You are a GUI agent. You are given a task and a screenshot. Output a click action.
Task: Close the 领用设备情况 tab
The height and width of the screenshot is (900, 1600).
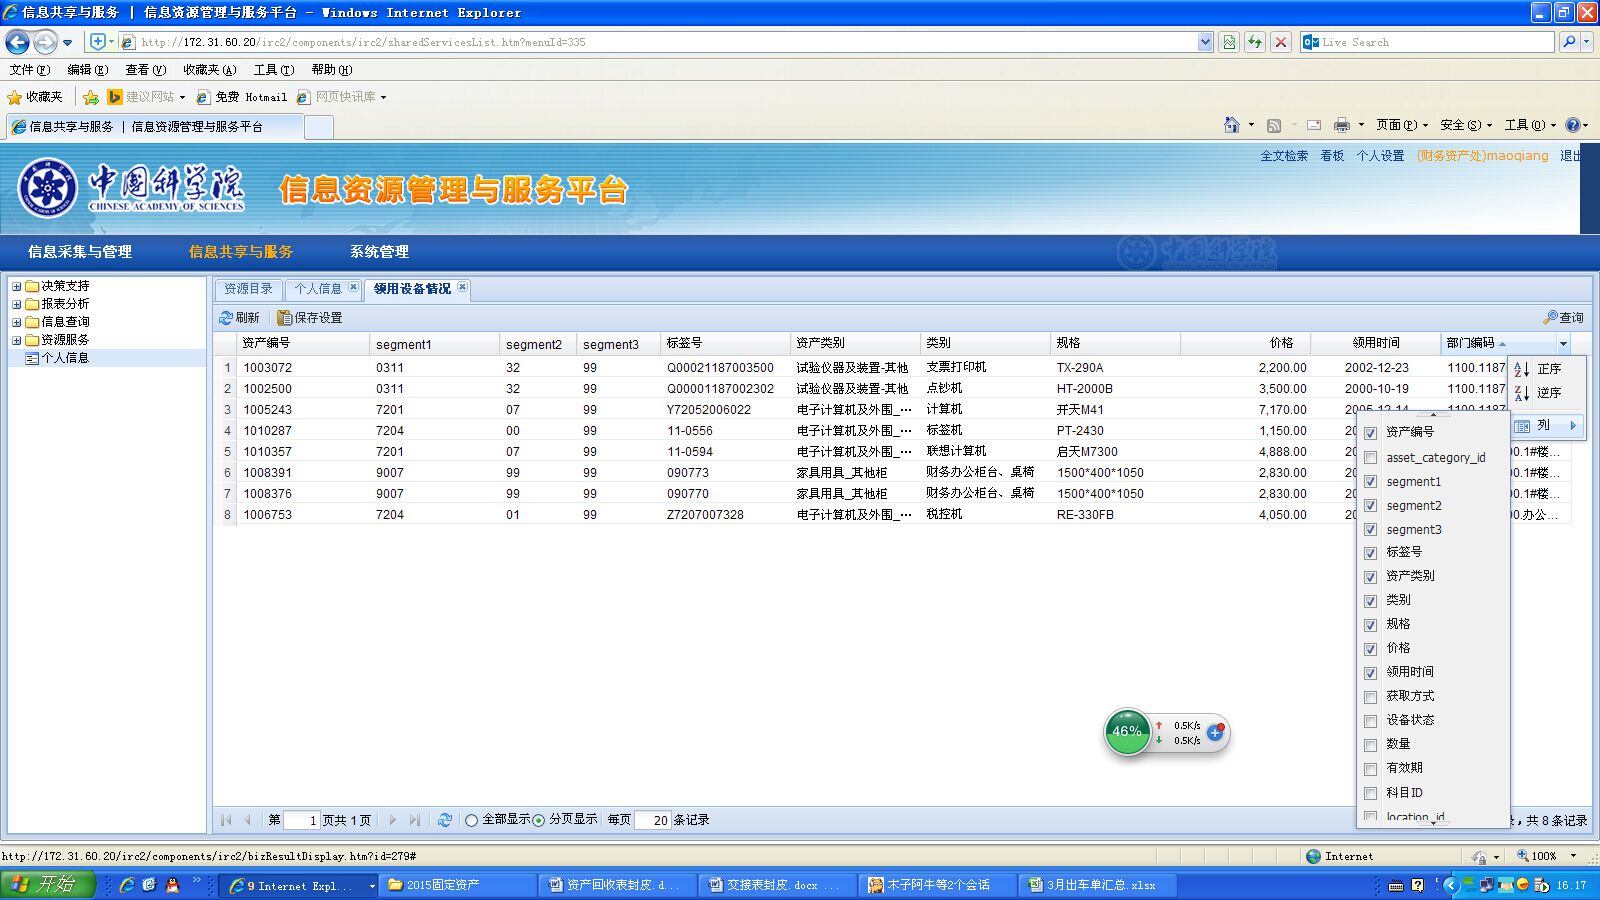[462, 288]
